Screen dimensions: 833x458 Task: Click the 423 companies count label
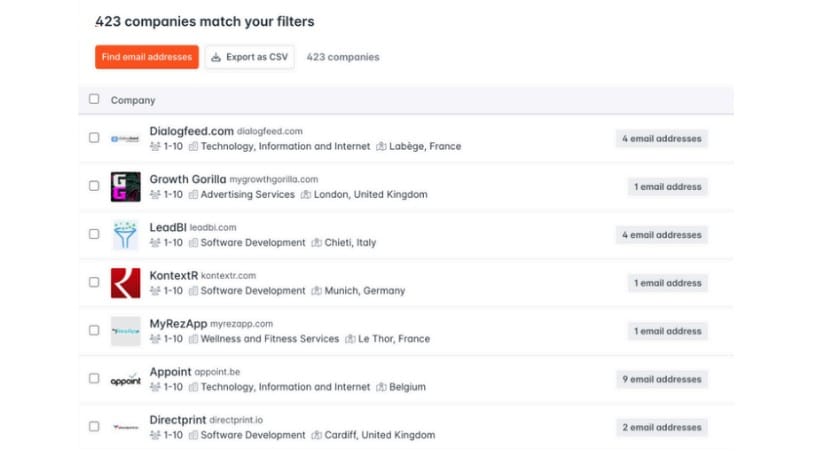pos(343,57)
